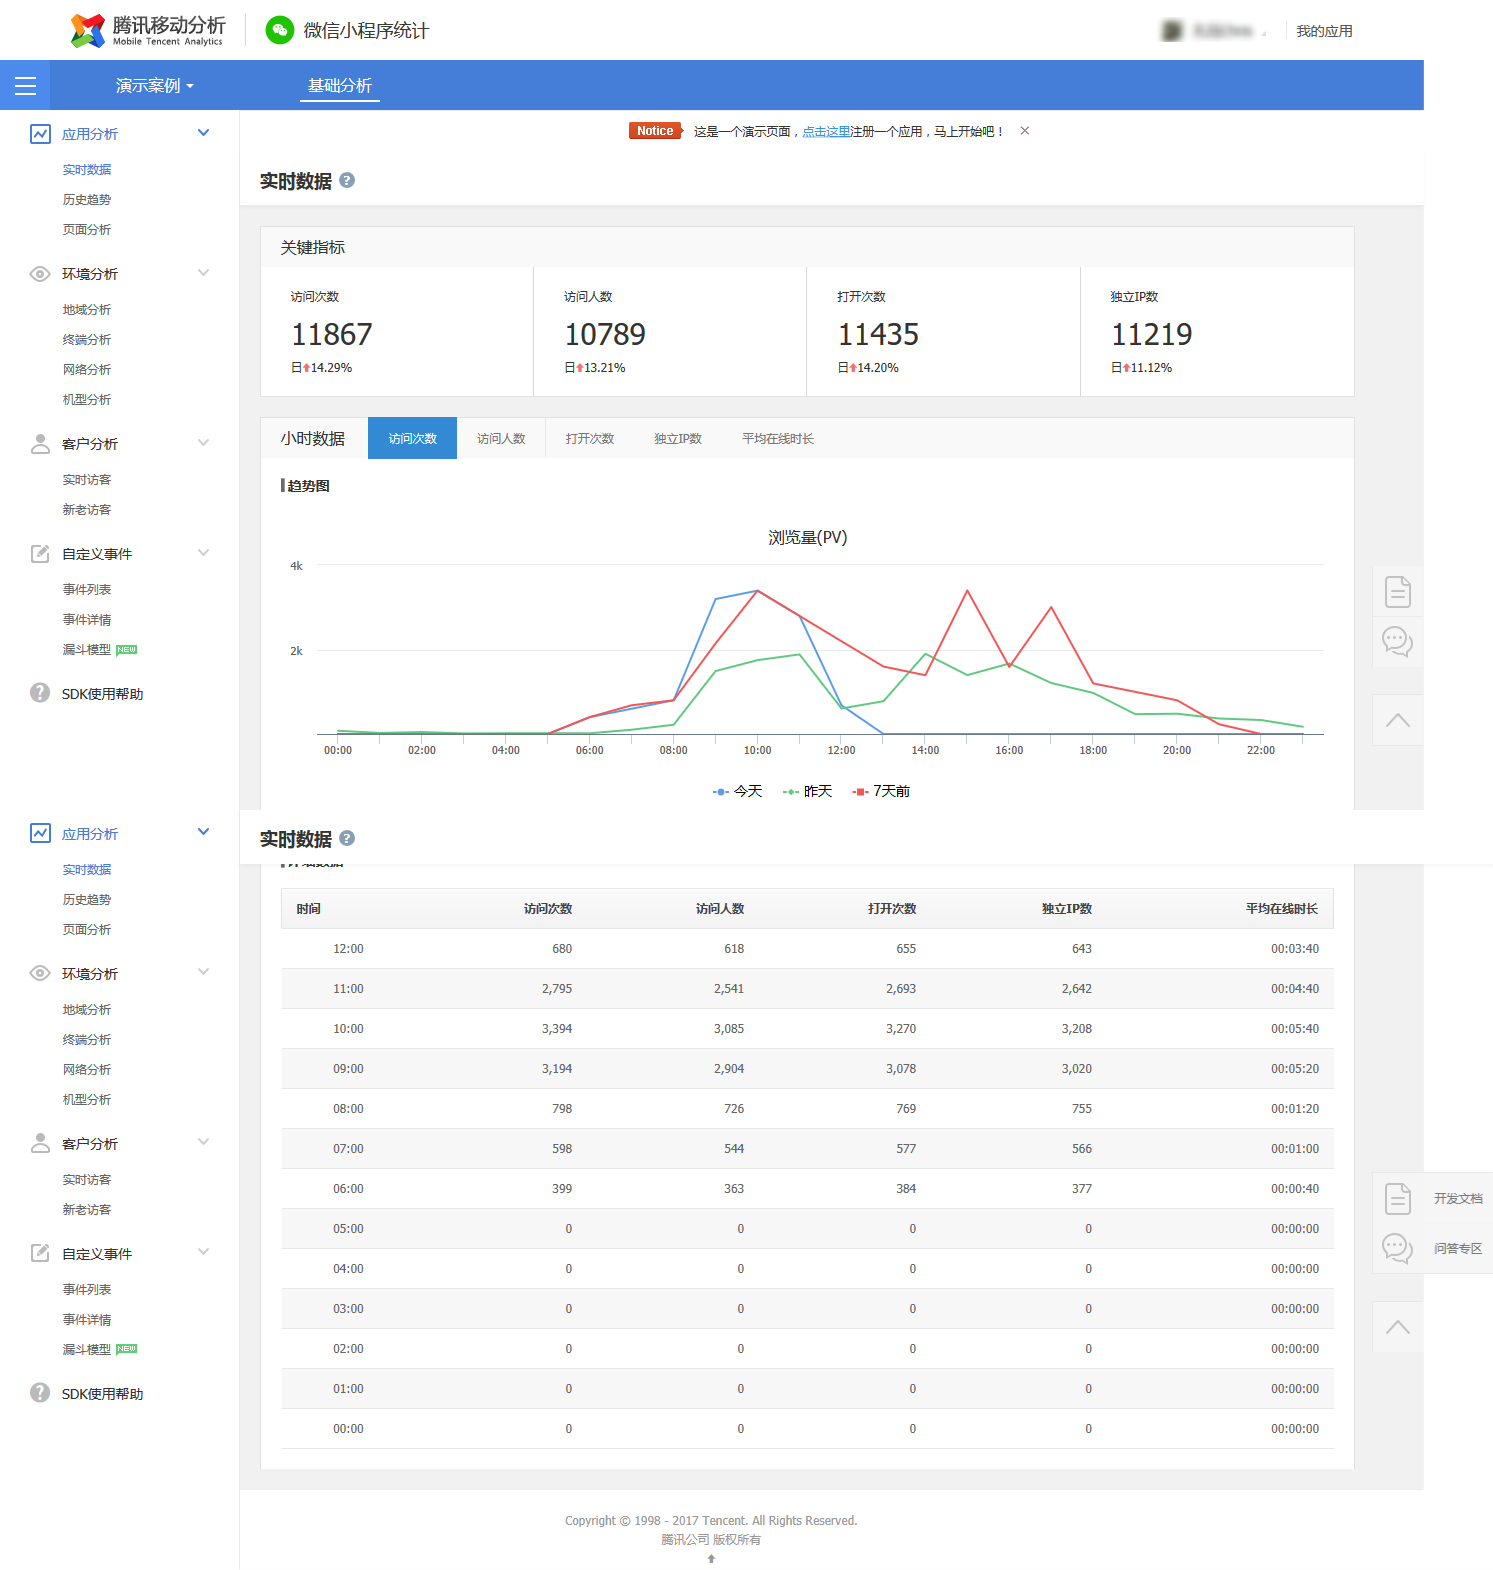Click the 平均在线时长 column header in the table
The image size is (1493, 1570).
point(1282,909)
